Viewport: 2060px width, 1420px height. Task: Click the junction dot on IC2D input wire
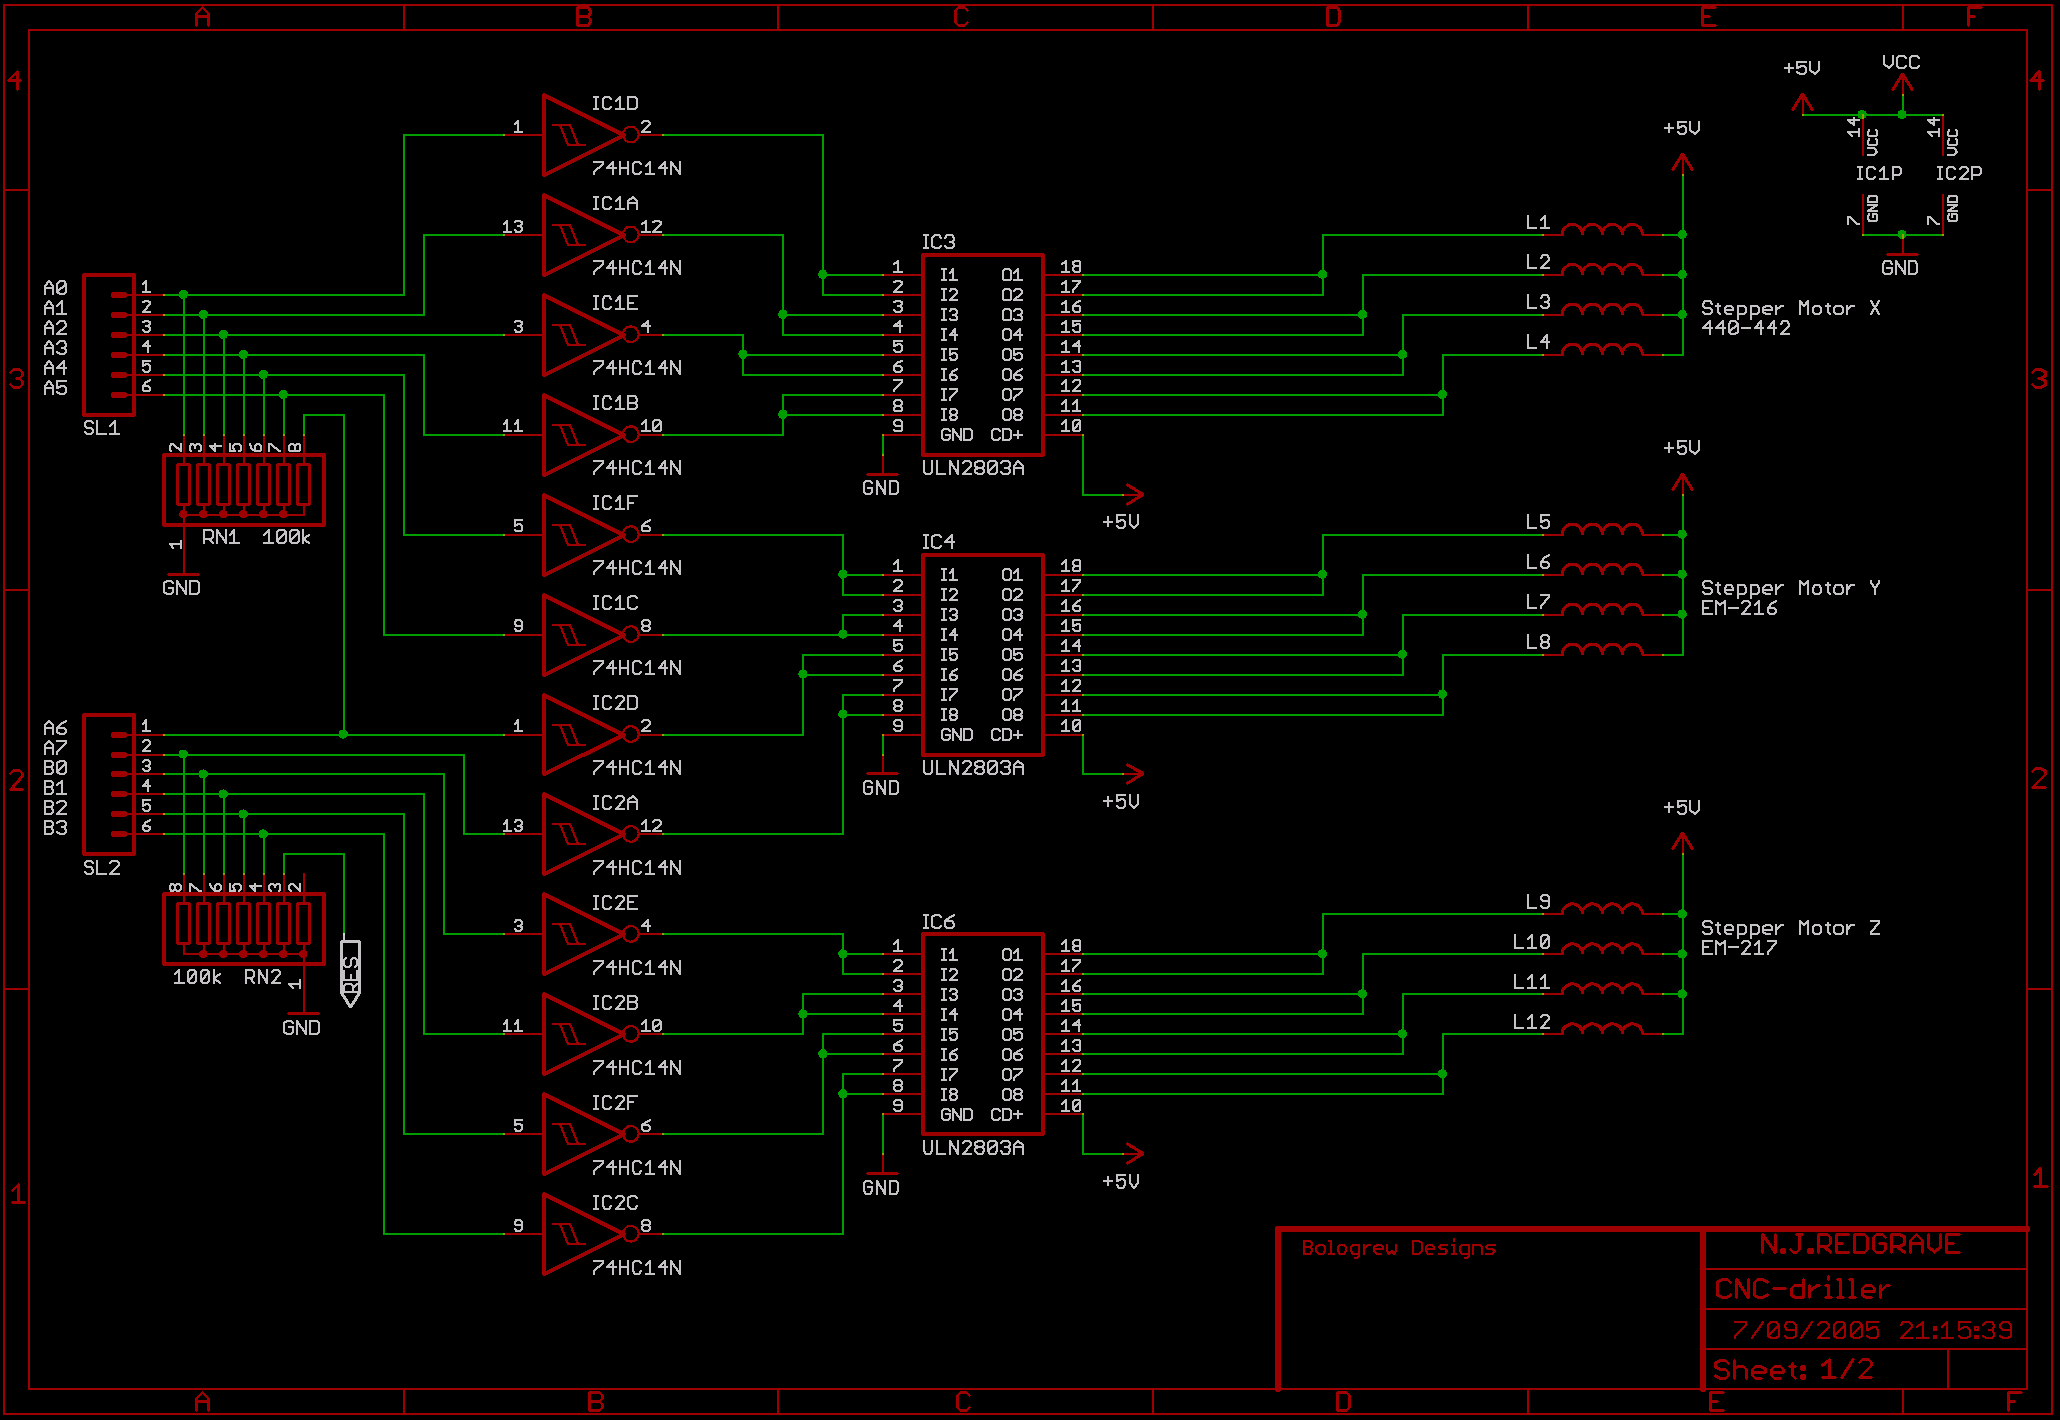pyautogui.click(x=343, y=734)
